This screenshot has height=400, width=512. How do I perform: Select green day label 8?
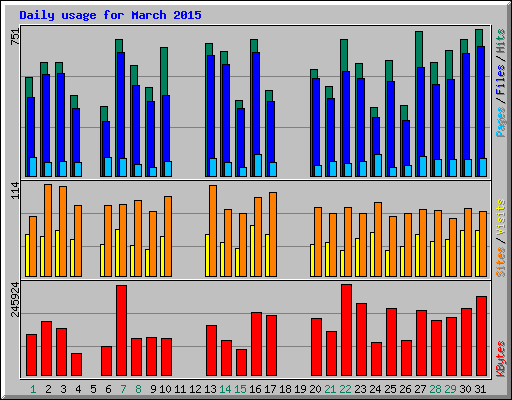138,389
